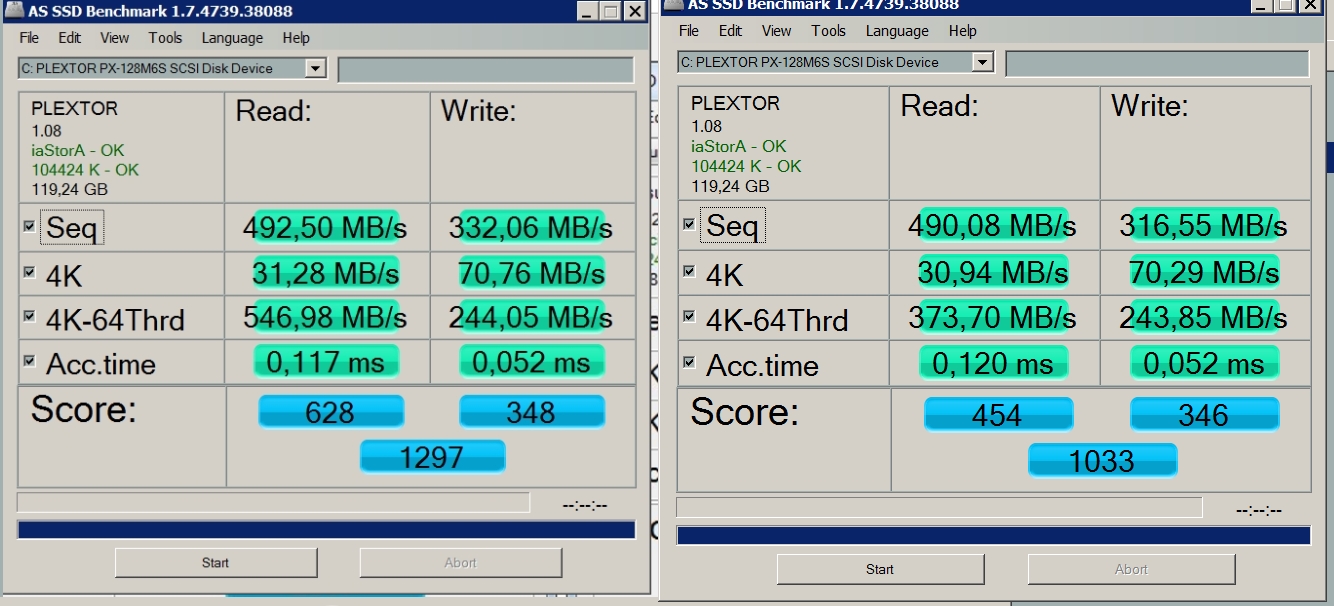The height and width of the screenshot is (606, 1334).
Task: Open Edit menu in left window
Action: coord(69,38)
